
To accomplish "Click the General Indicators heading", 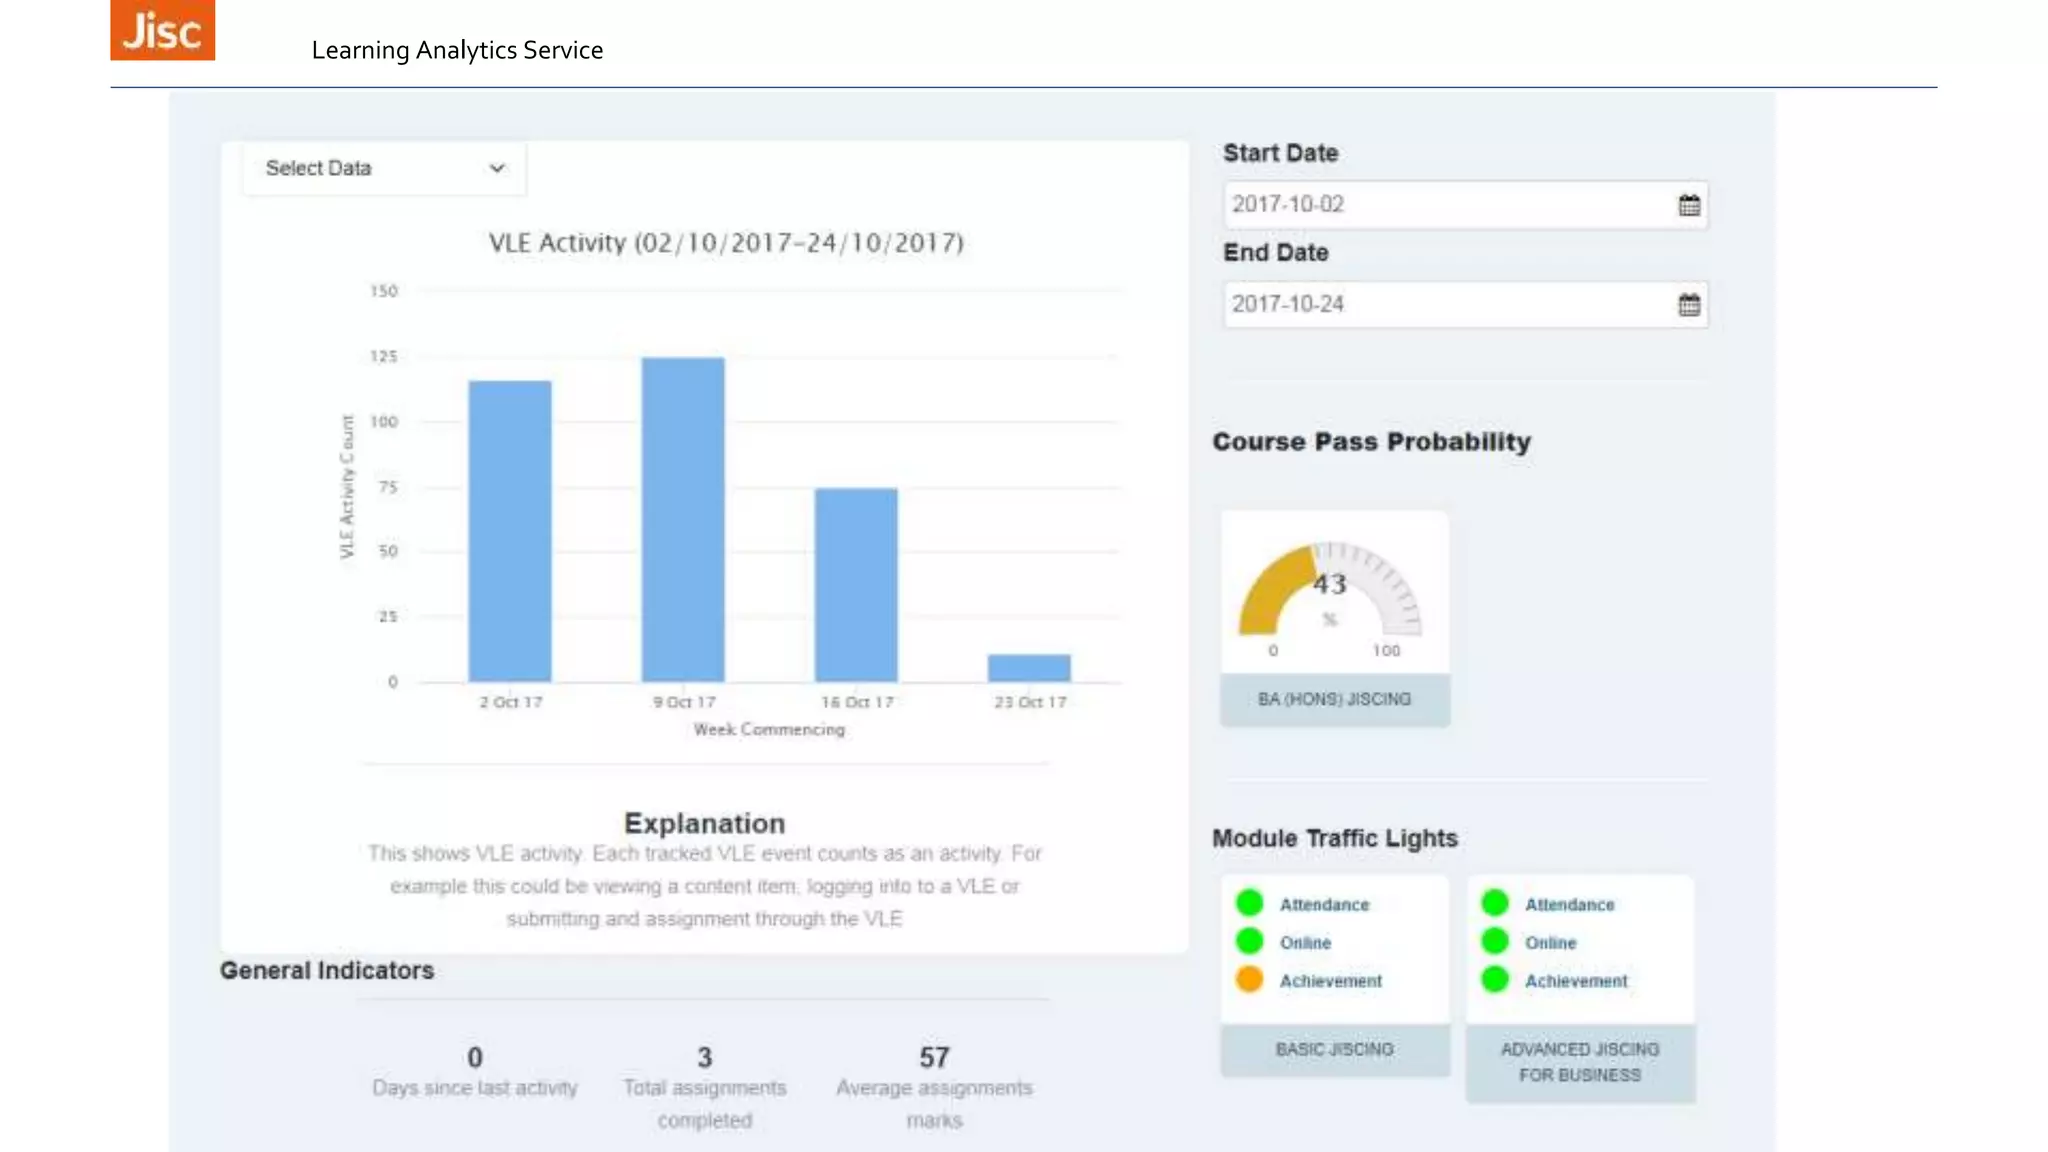I will tap(327, 970).
